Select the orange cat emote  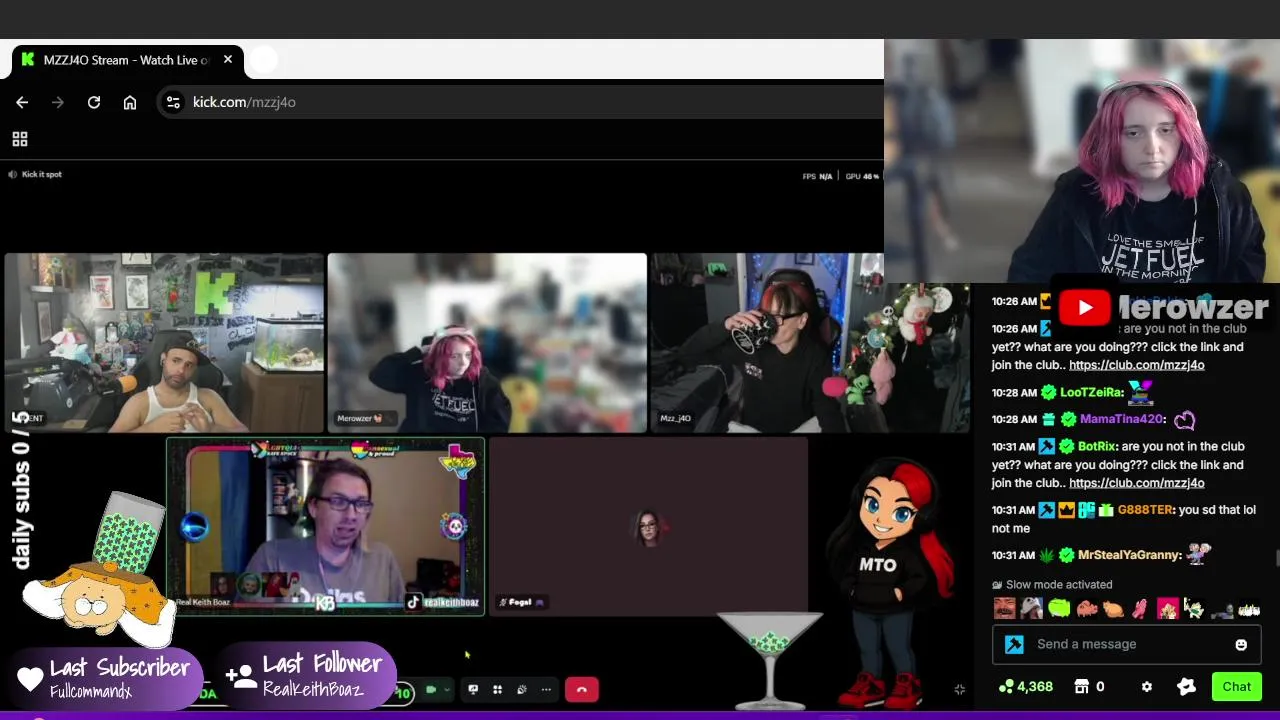click(1113, 608)
